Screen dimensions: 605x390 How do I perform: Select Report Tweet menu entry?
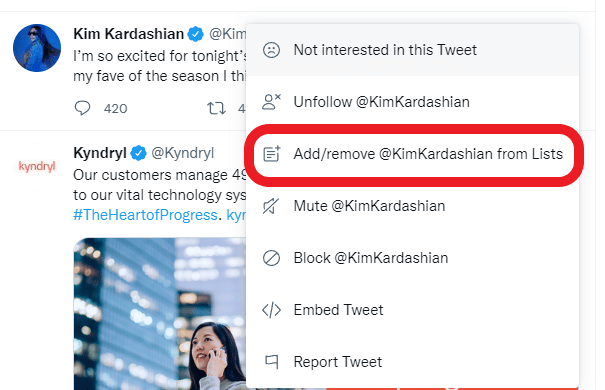click(412, 362)
